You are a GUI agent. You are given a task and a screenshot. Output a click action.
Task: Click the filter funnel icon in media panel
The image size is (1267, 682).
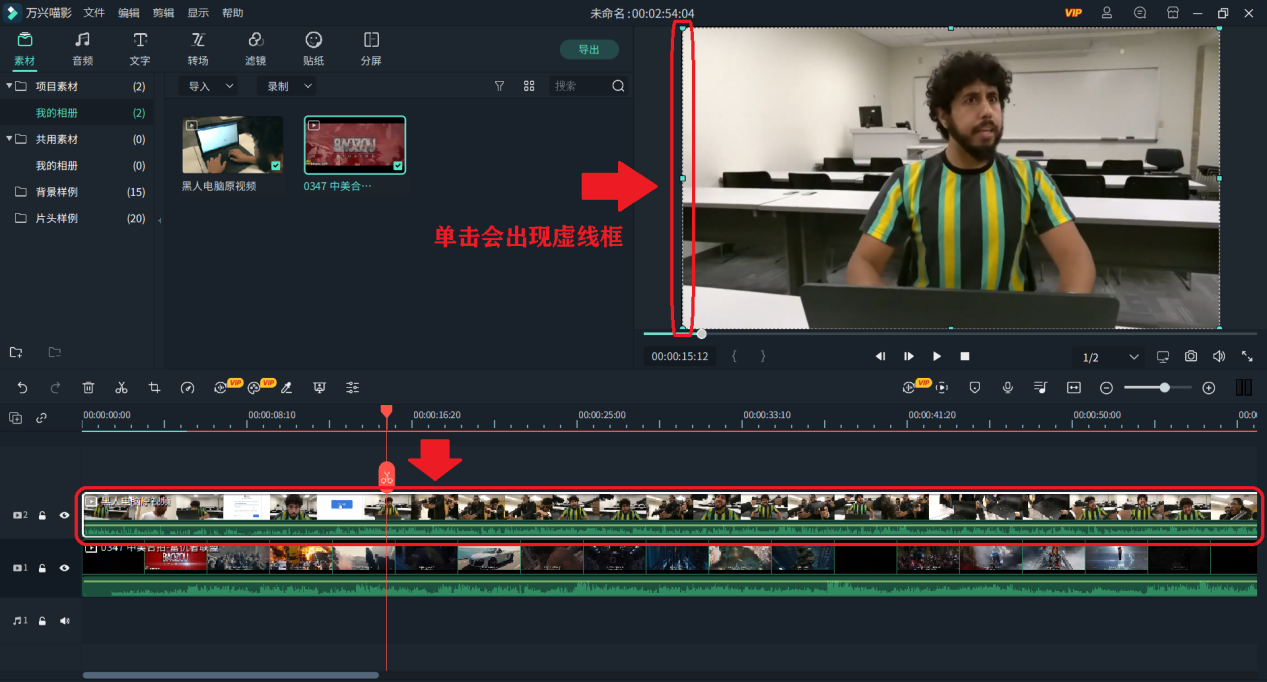(x=499, y=86)
